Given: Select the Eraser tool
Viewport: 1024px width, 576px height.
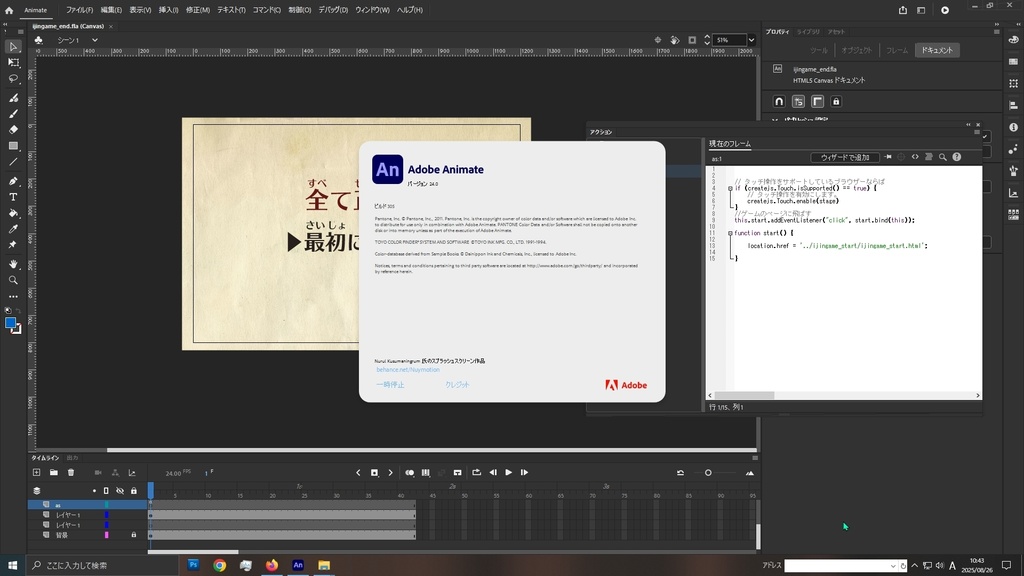Looking at the screenshot, I should pyautogui.click(x=13, y=129).
